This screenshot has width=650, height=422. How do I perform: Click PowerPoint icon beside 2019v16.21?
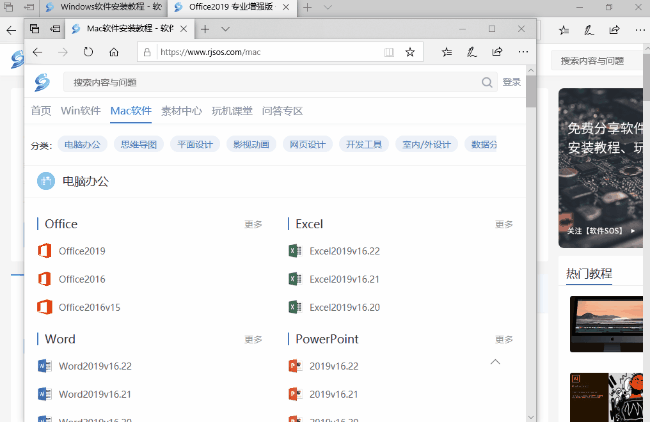coord(295,394)
